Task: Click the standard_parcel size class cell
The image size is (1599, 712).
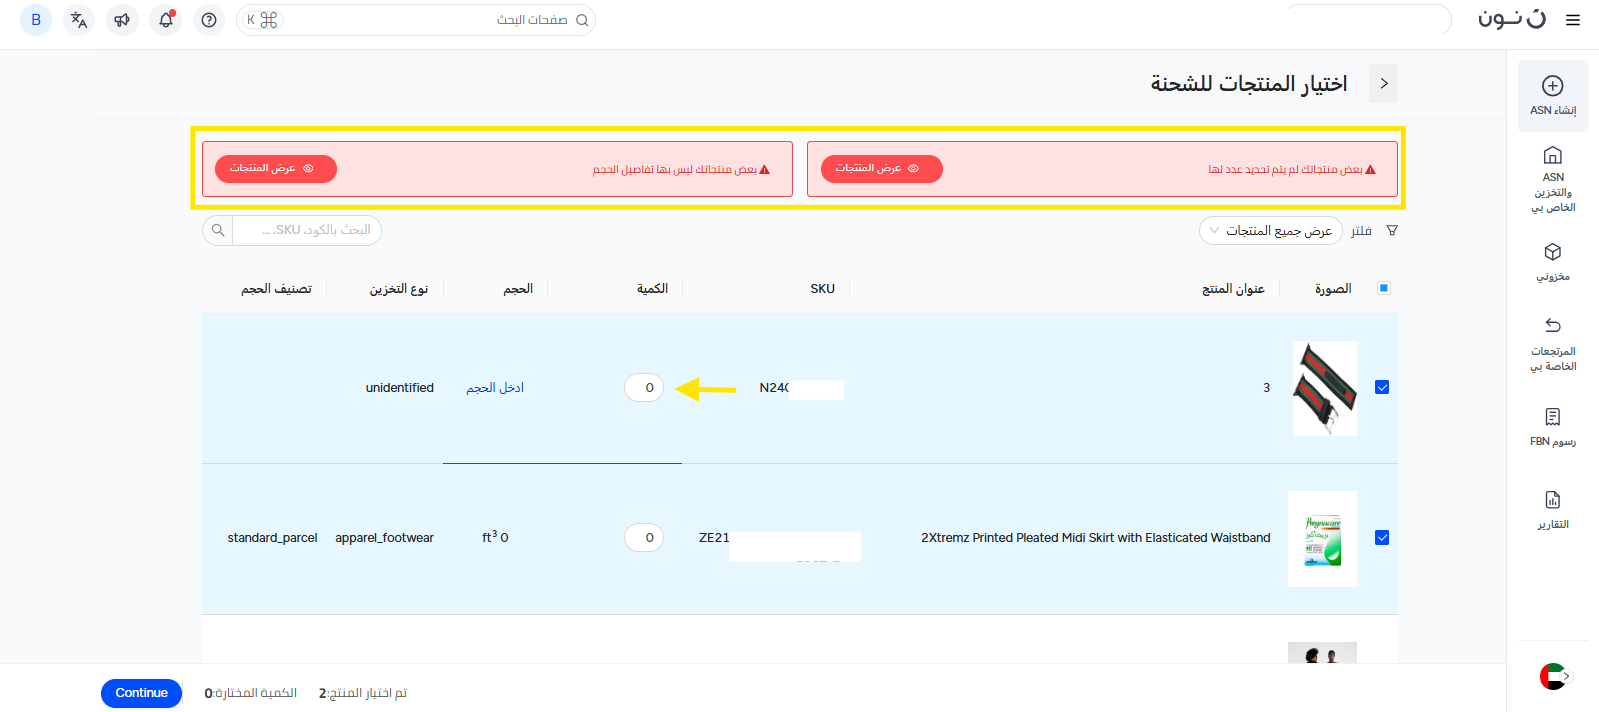Action: 272,538
